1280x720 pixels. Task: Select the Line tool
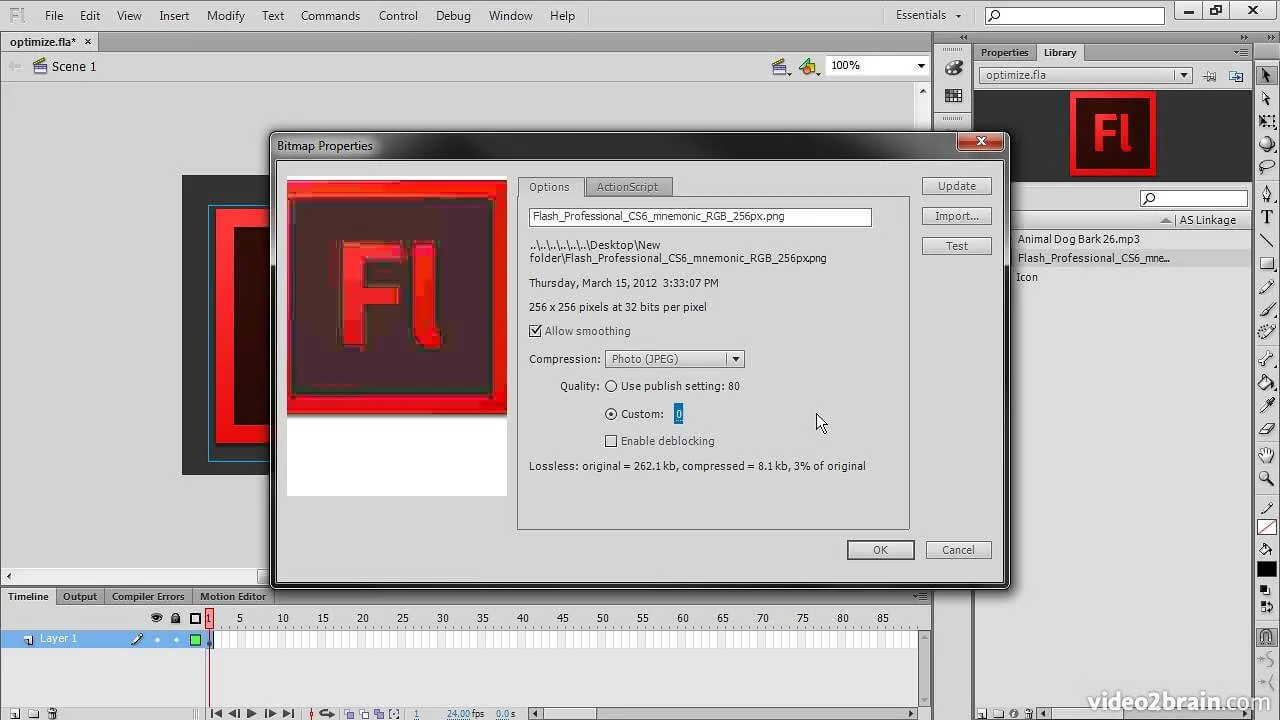pos(1266,240)
